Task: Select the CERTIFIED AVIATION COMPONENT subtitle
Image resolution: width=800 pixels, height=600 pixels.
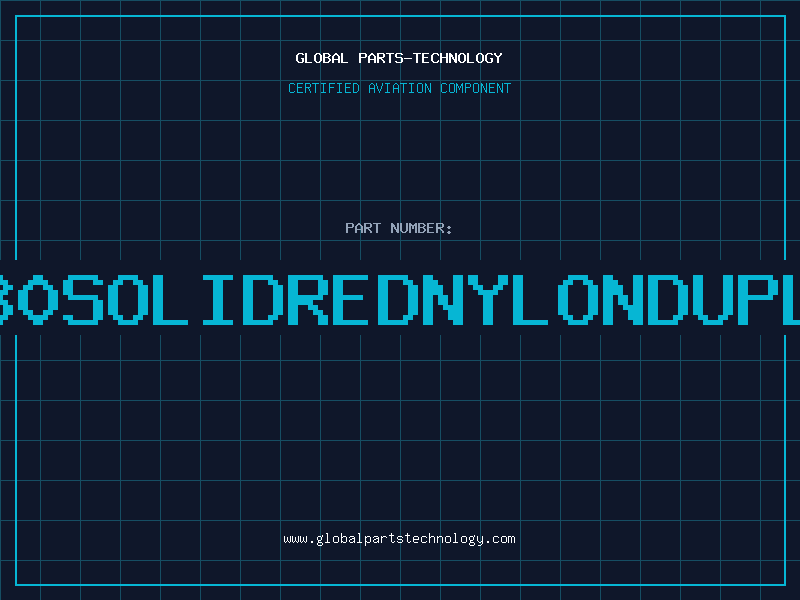Action: click(x=399, y=88)
